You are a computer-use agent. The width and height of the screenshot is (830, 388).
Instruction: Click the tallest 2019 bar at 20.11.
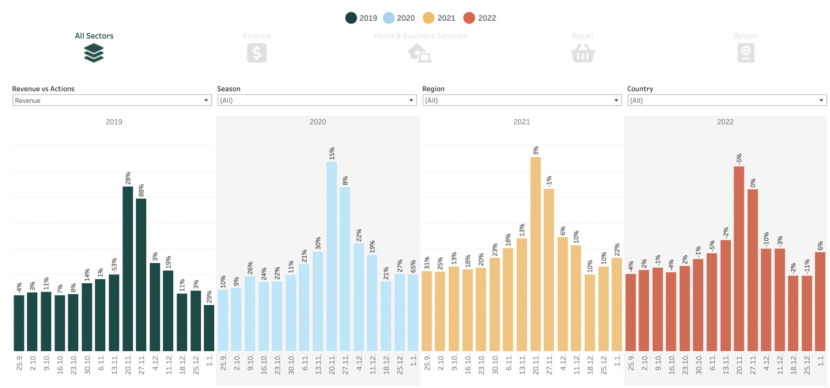click(128, 268)
